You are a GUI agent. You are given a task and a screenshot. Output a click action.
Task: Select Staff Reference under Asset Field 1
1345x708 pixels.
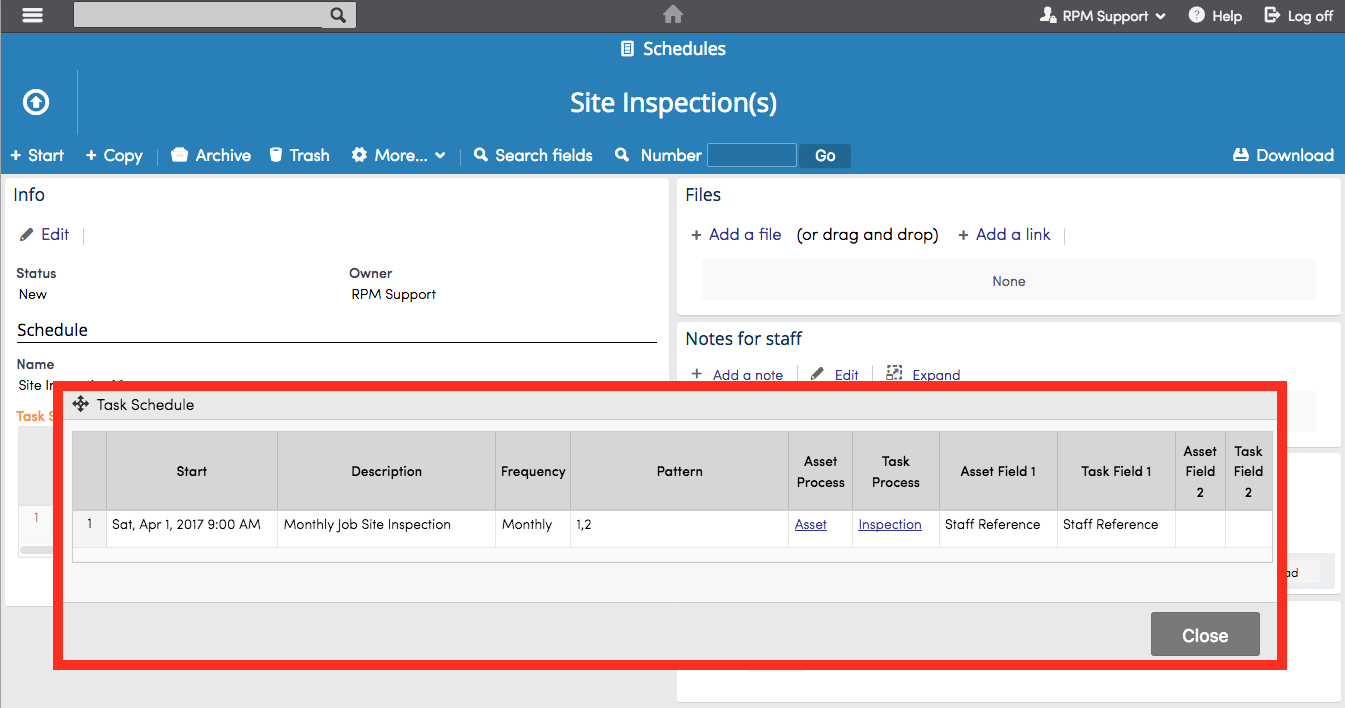998,529
